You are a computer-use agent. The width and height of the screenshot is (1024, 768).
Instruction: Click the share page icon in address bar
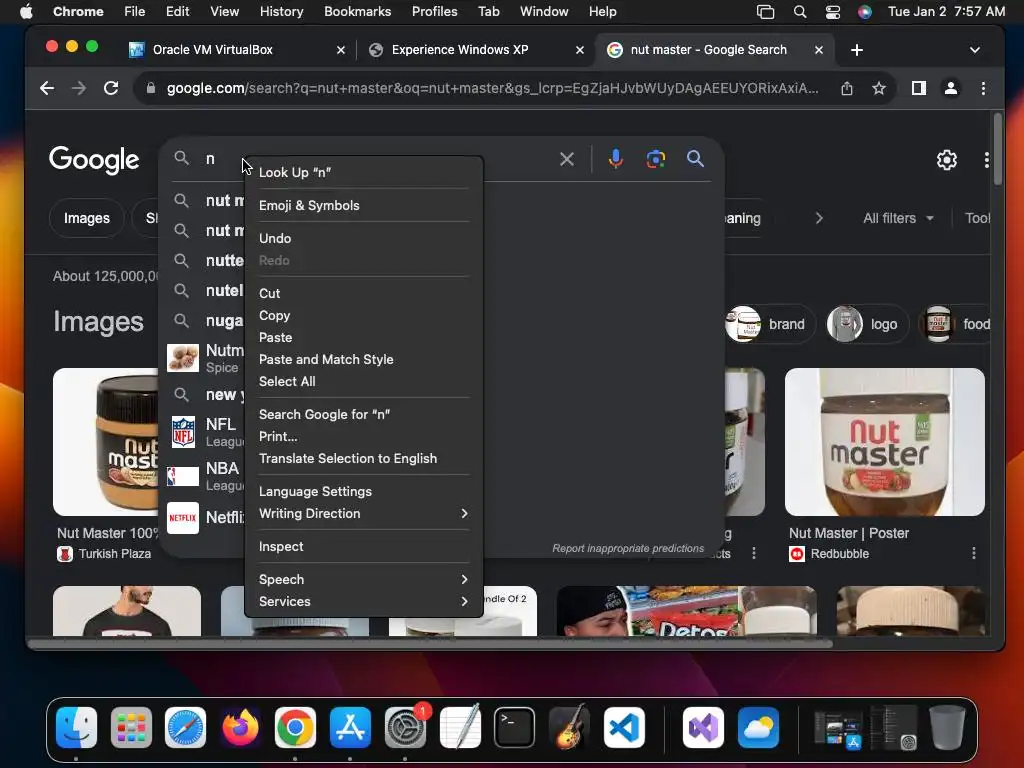tap(847, 88)
